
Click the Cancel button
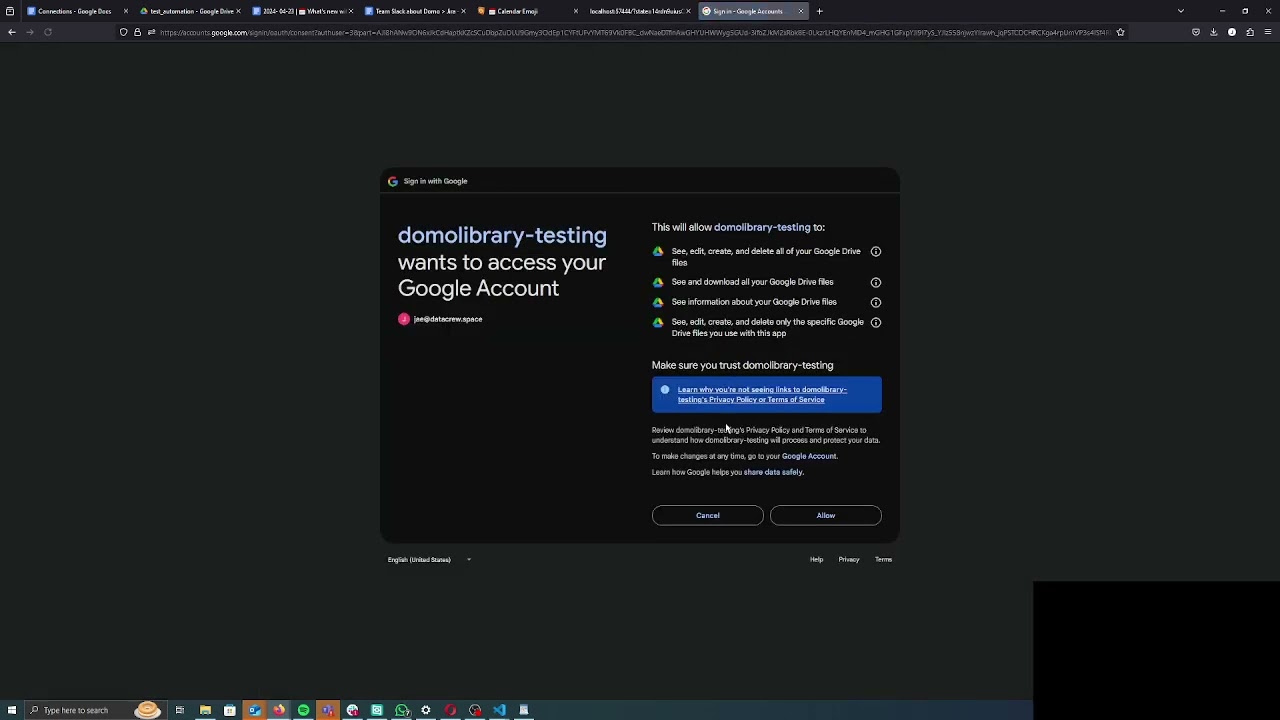pos(708,515)
